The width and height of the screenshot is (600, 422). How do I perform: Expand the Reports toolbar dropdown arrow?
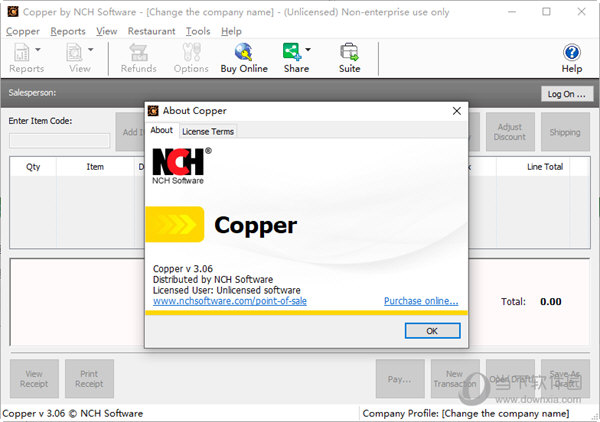(x=38, y=49)
